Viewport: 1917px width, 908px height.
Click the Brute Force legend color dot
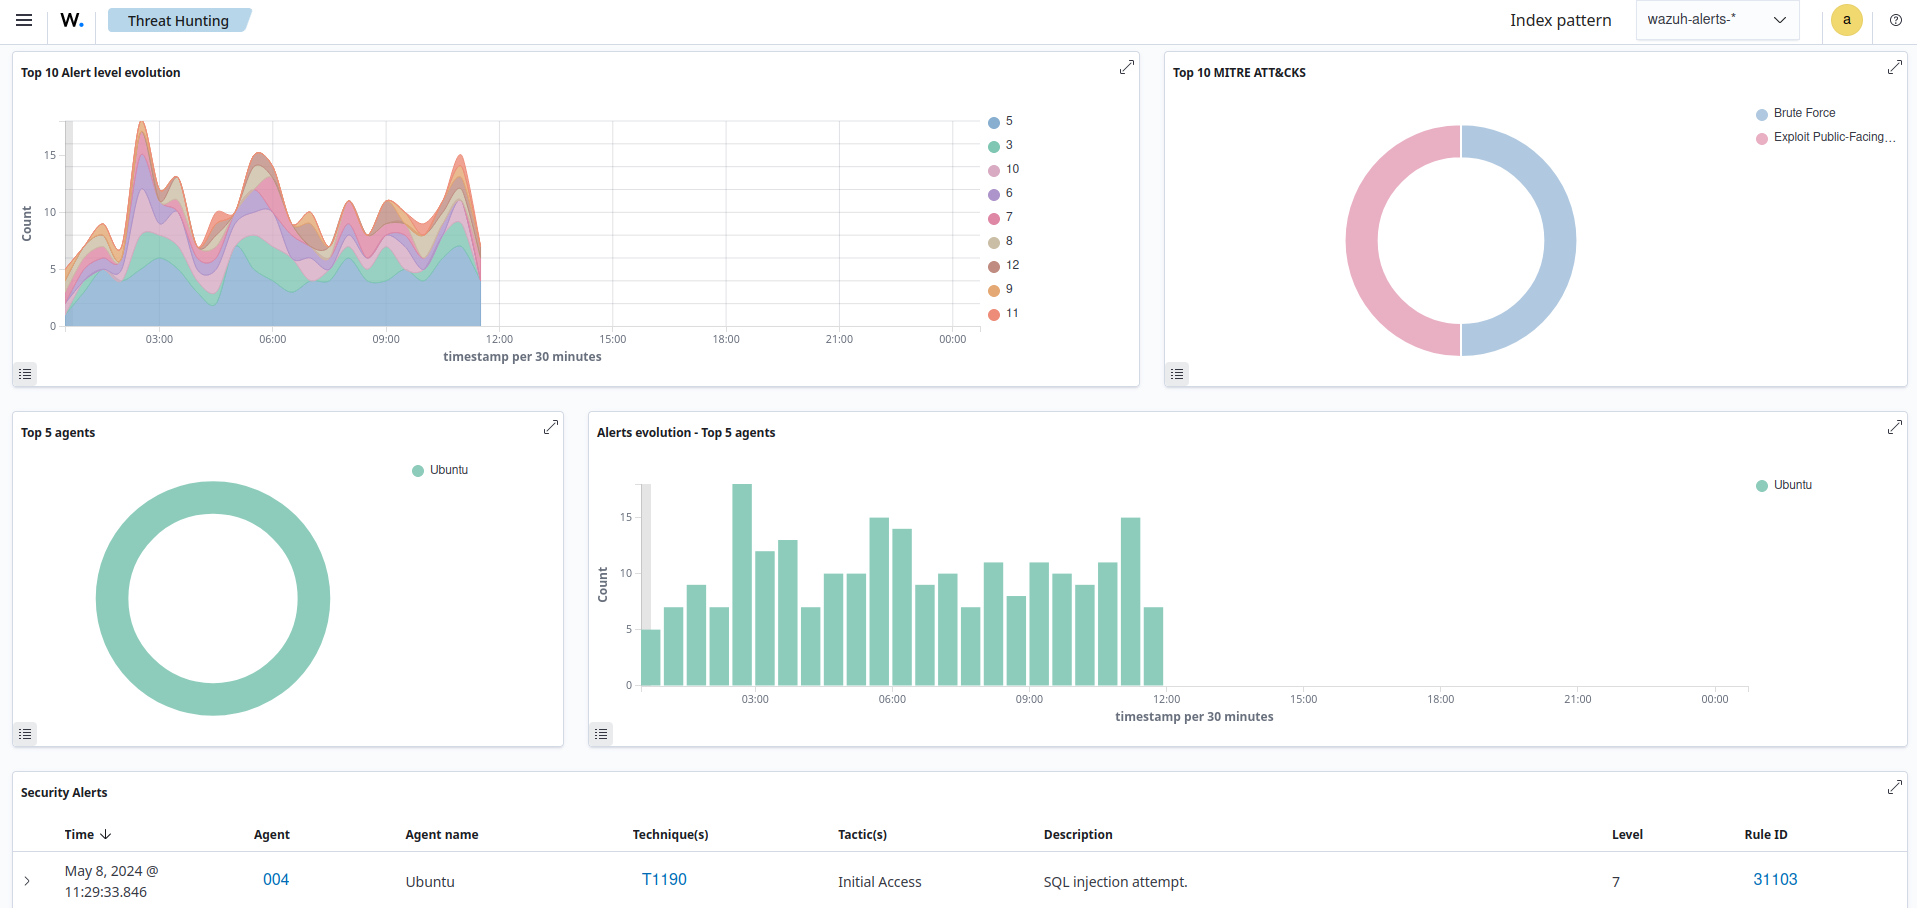pos(1761,114)
